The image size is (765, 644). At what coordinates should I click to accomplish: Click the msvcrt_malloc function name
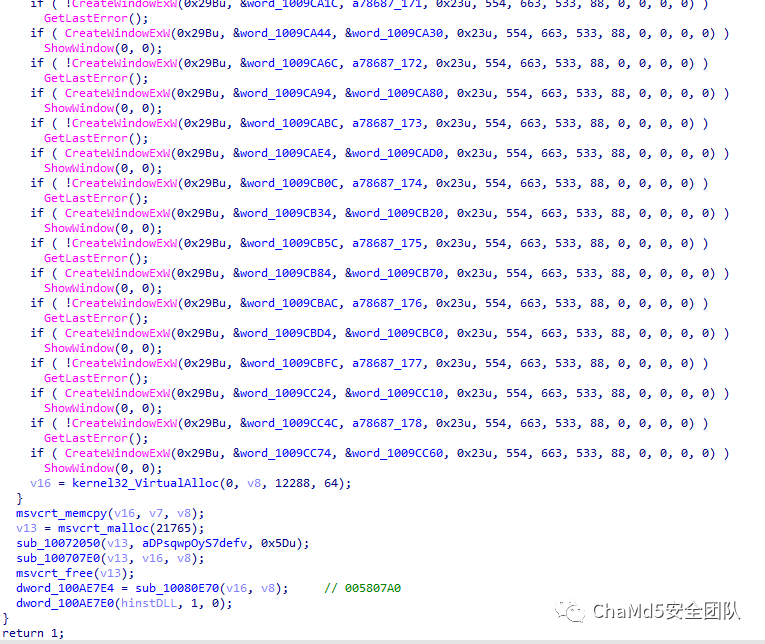(103, 528)
